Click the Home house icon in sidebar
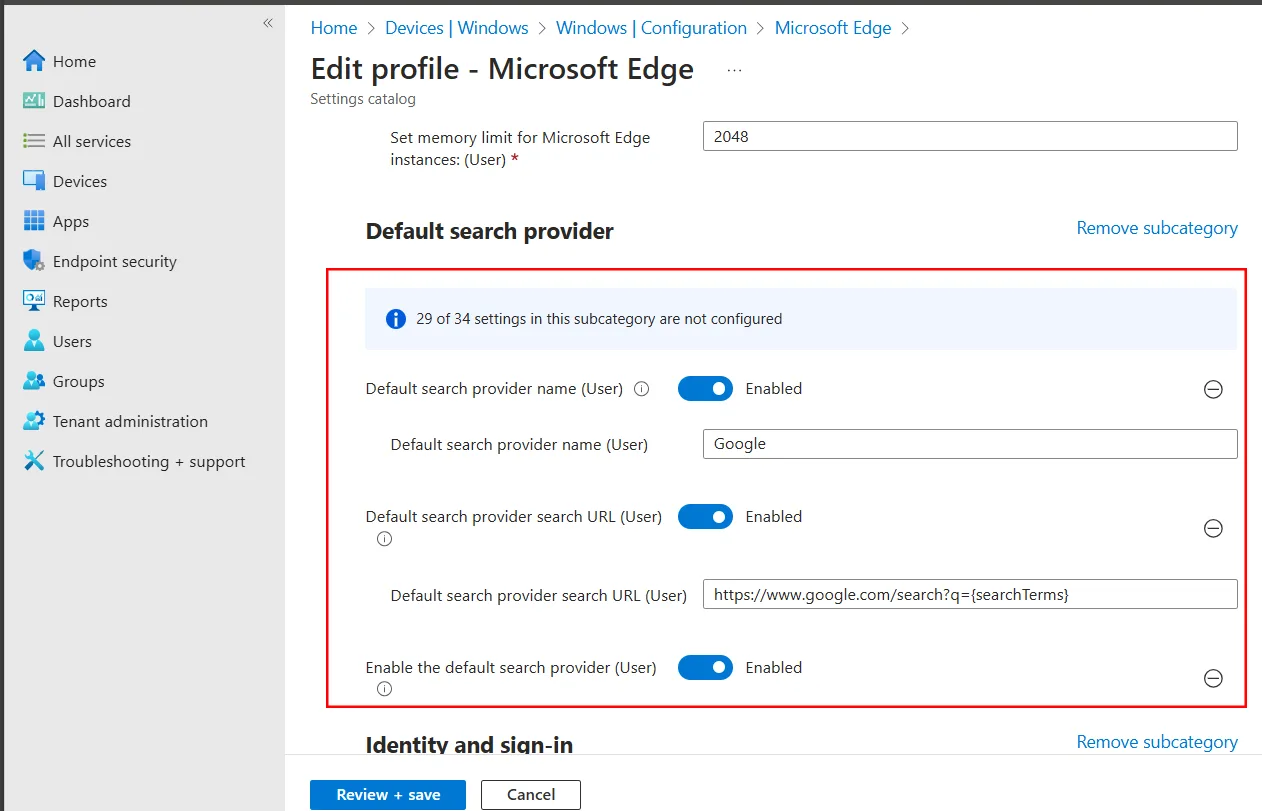 (34, 61)
